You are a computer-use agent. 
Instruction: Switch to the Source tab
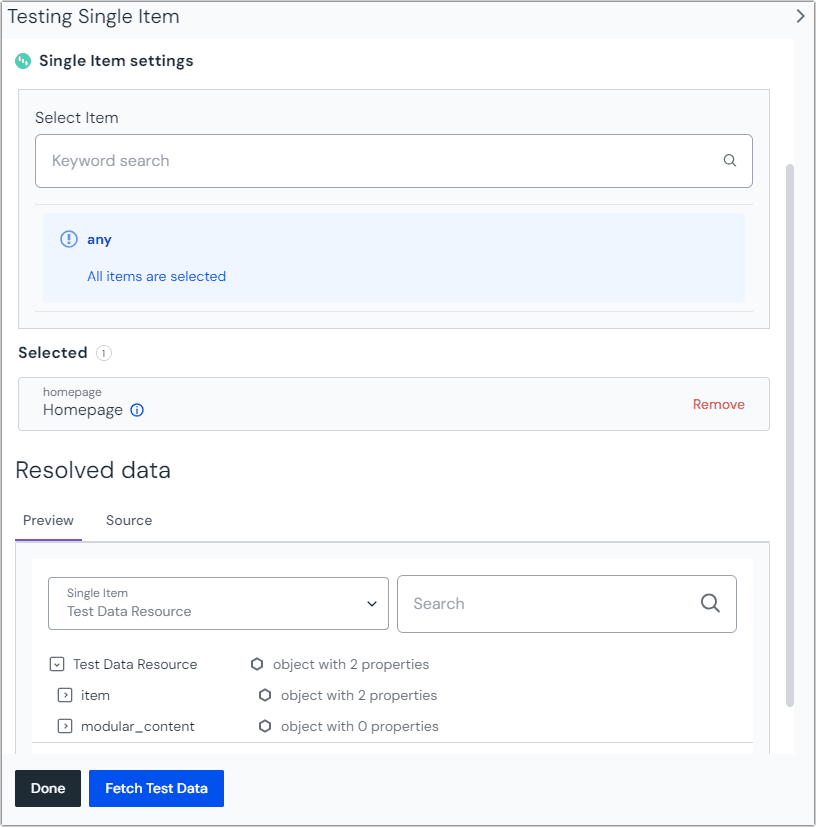129,520
